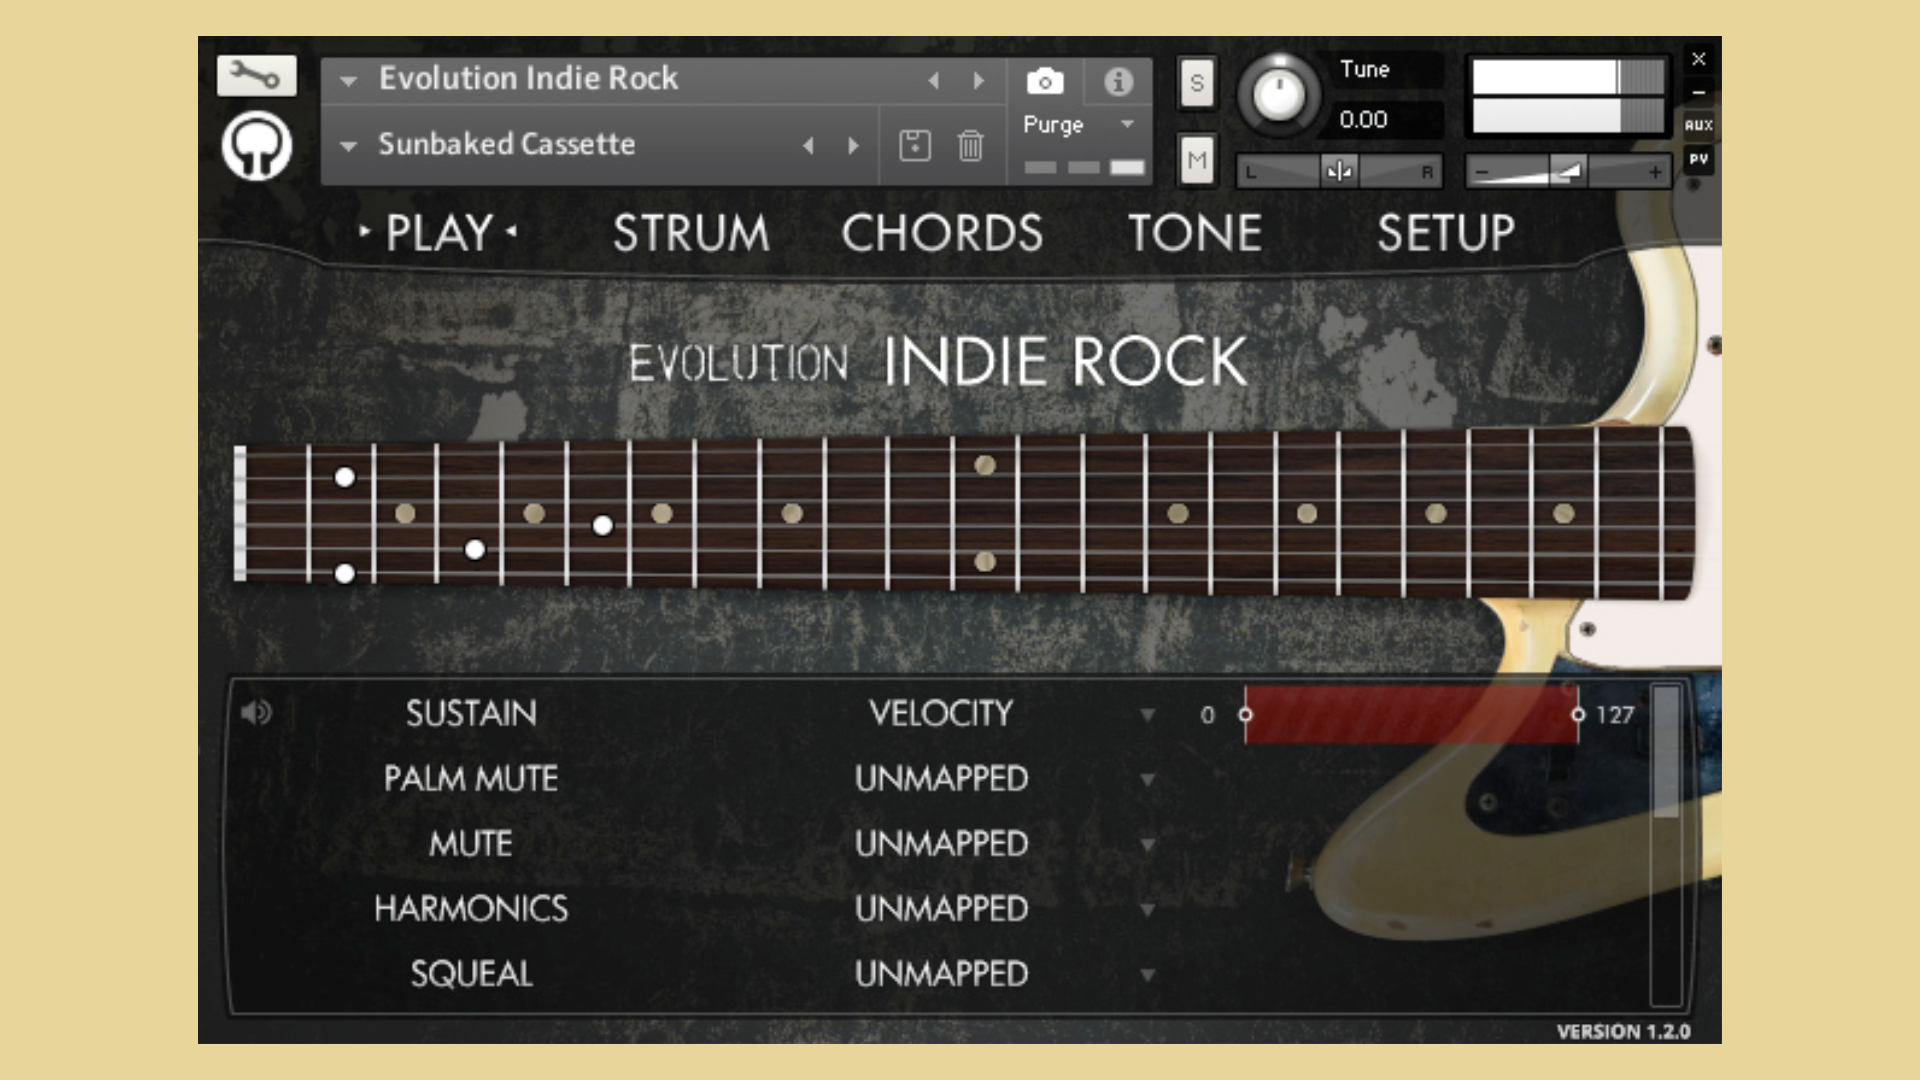This screenshot has width=1920, height=1080.
Task: Open the Velocity mapping dropdown for Sustain
Action: click(x=1148, y=714)
